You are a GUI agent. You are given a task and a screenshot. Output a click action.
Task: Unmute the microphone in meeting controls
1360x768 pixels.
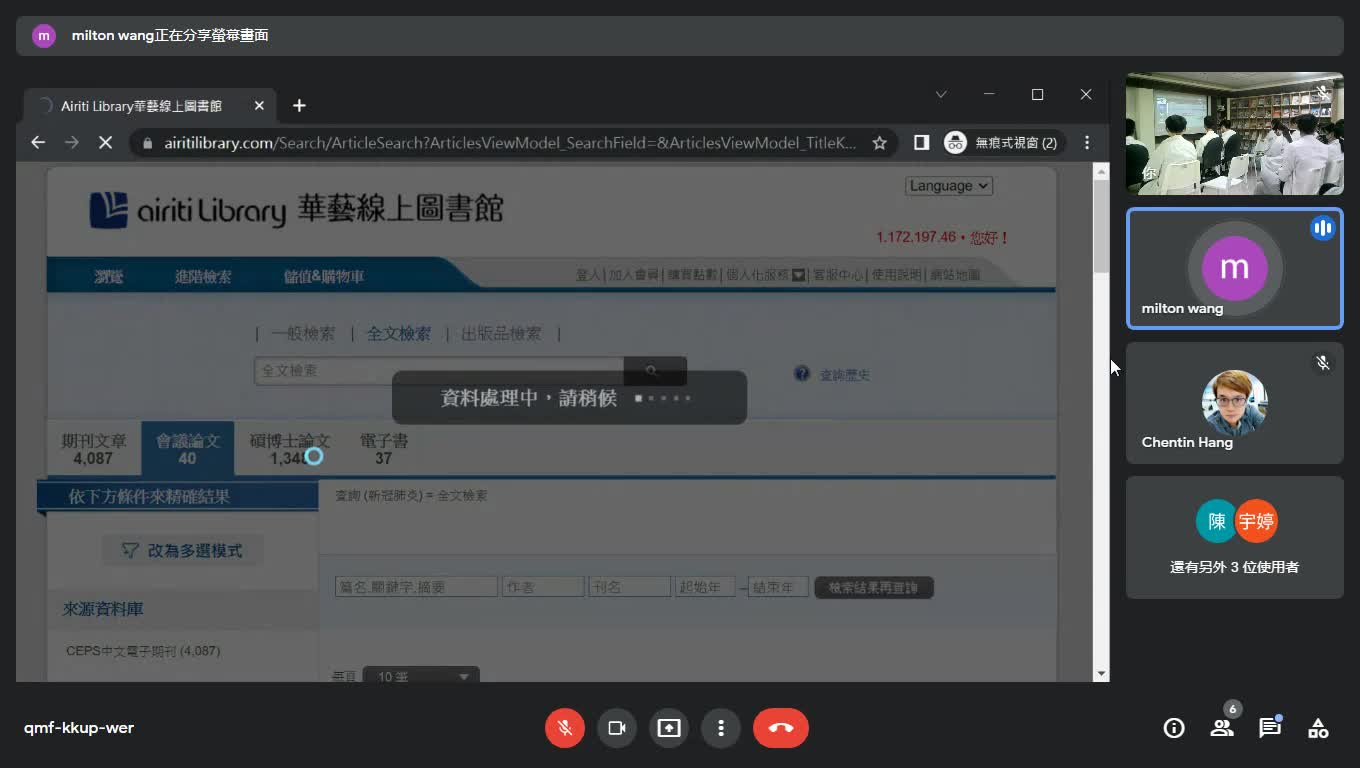pyautogui.click(x=565, y=728)
